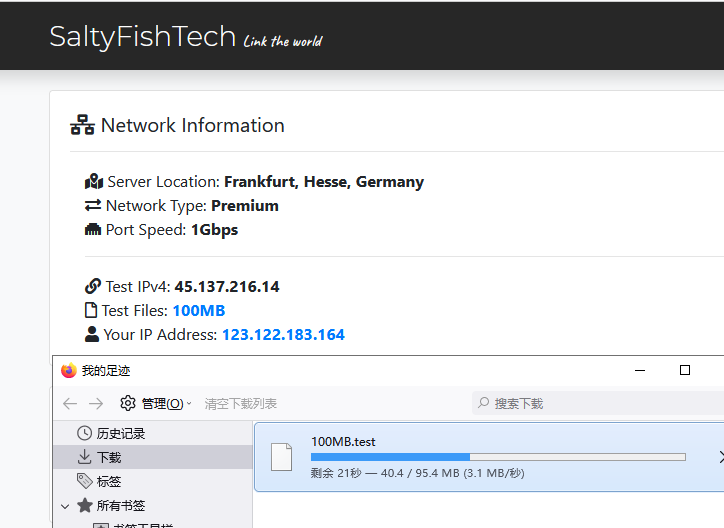724x528 pixels.
Task: Open the 管理(O) gear menu
Action: [x=156, y=404]
